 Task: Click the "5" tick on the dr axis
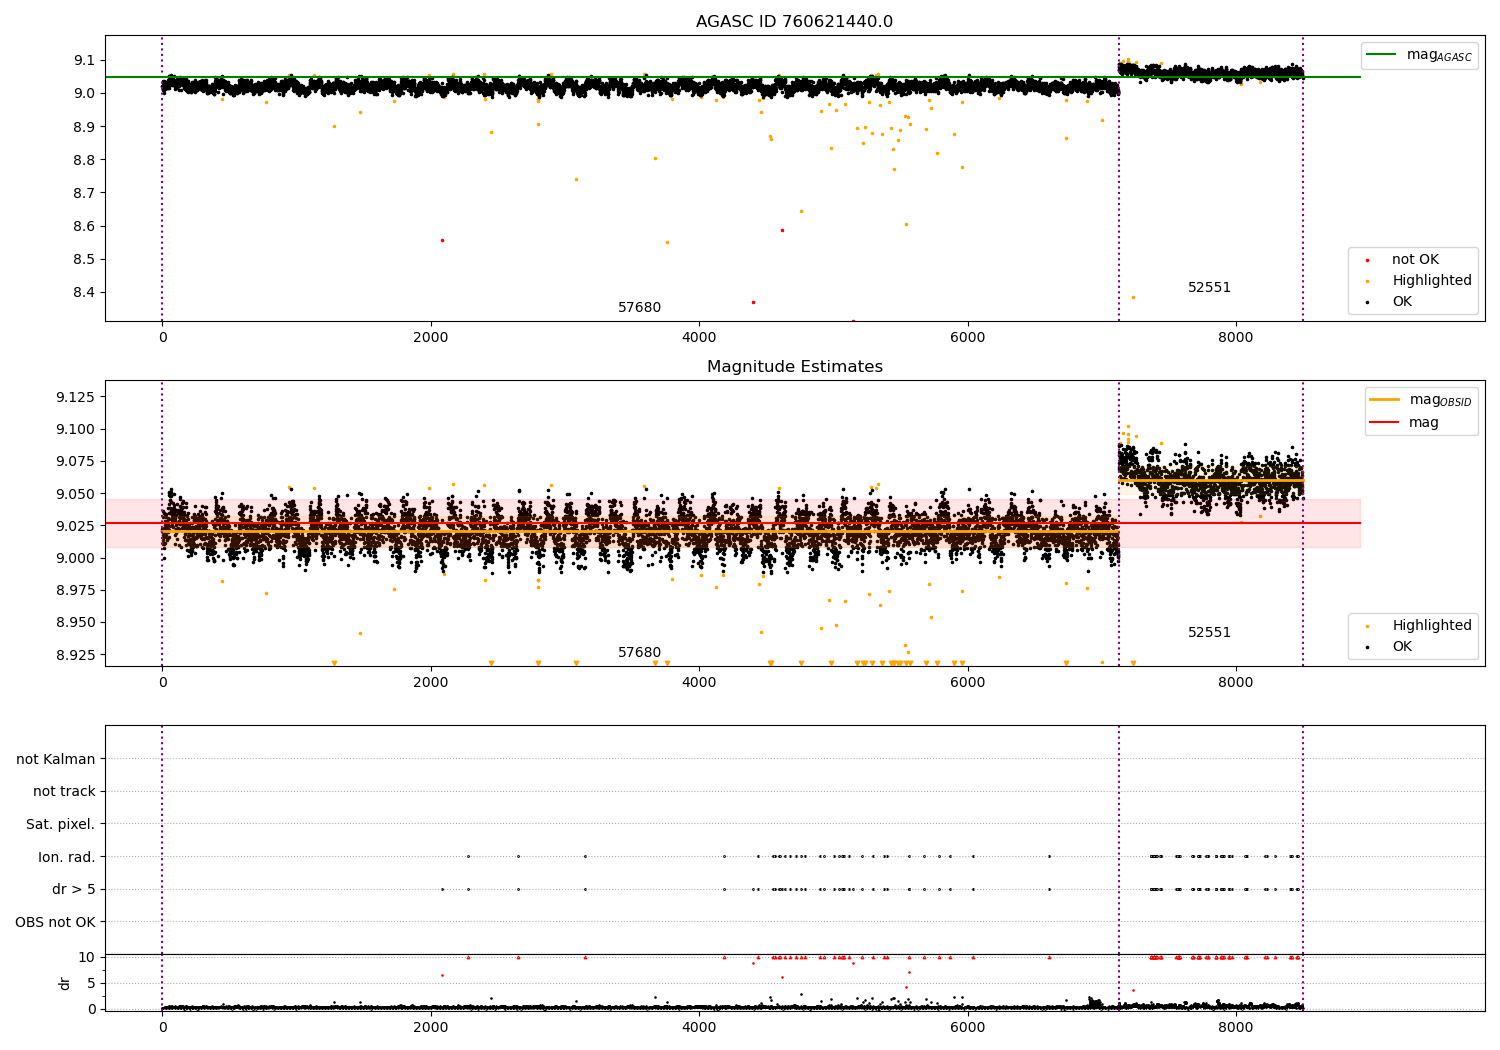tap(91, 983)
